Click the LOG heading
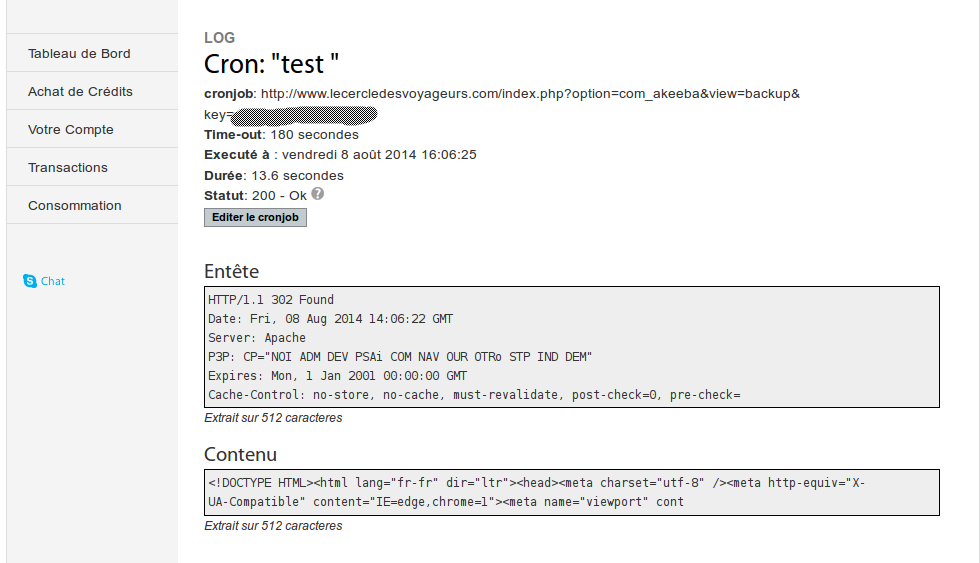 click(220, 38)
